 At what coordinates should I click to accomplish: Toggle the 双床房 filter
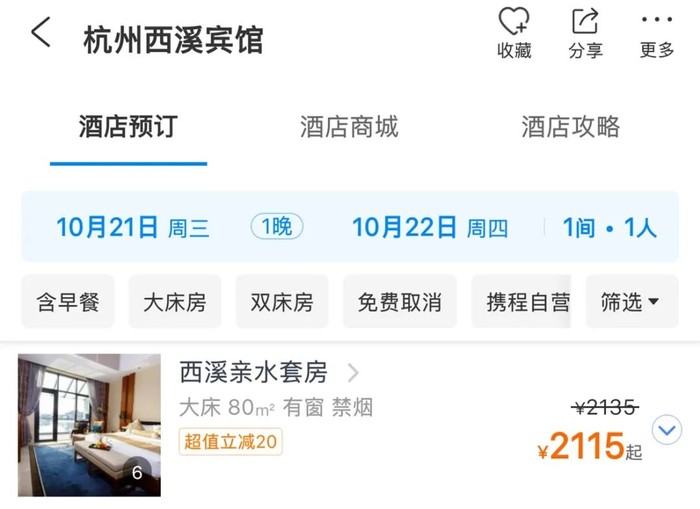[281, 302]
